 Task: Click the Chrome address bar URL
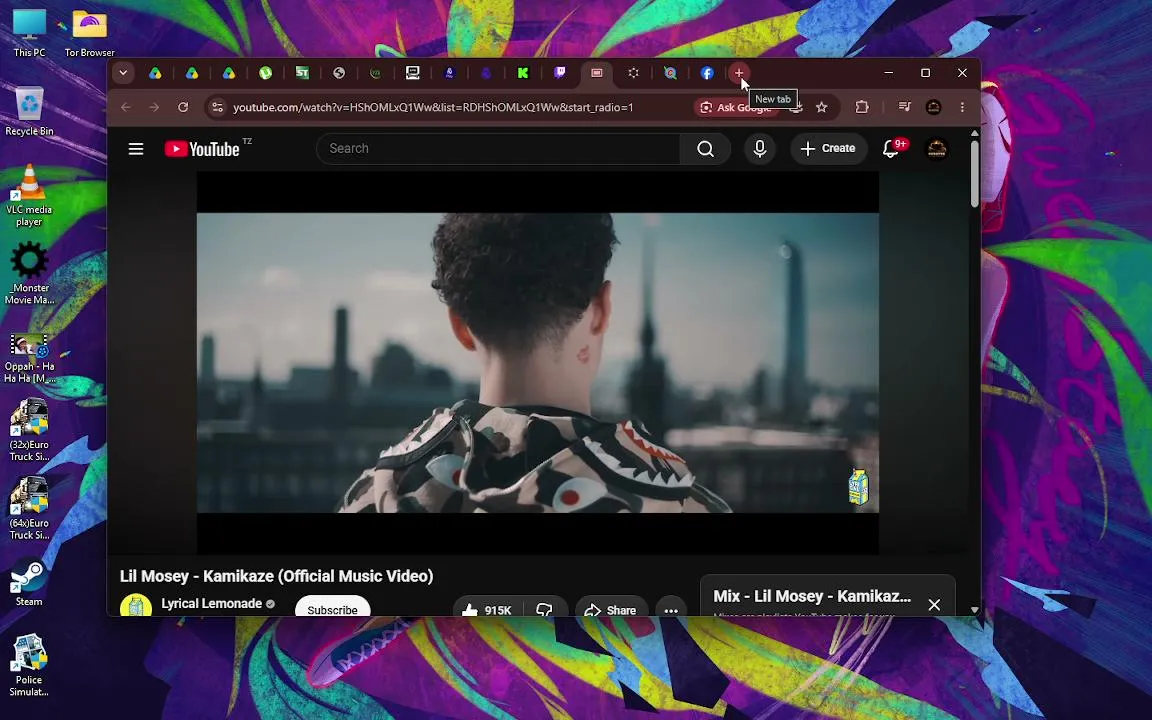point(433,107)
